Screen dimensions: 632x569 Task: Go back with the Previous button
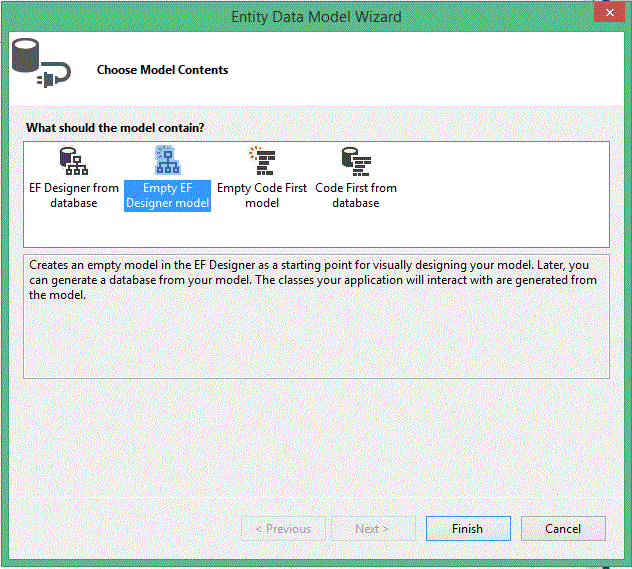[283, 528]
